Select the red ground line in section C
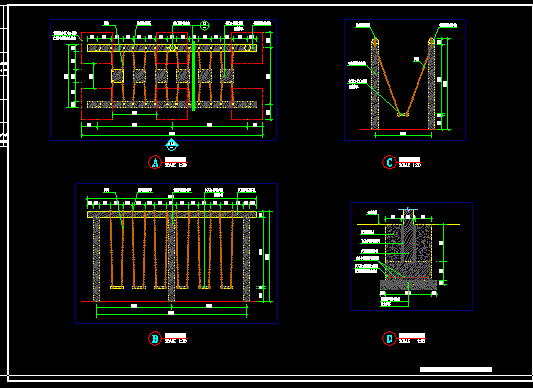Image resolution: width=533 pixels, height=388 pixels. pos(398,129)
